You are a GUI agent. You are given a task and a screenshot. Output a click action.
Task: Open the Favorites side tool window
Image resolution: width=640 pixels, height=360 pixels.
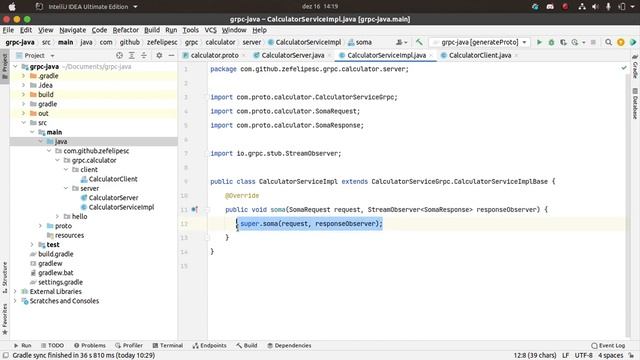[x=5, y=319]
